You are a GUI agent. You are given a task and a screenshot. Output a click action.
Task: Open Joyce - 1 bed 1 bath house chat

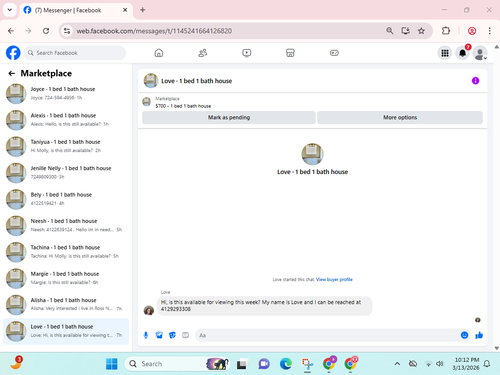[66, 94]
